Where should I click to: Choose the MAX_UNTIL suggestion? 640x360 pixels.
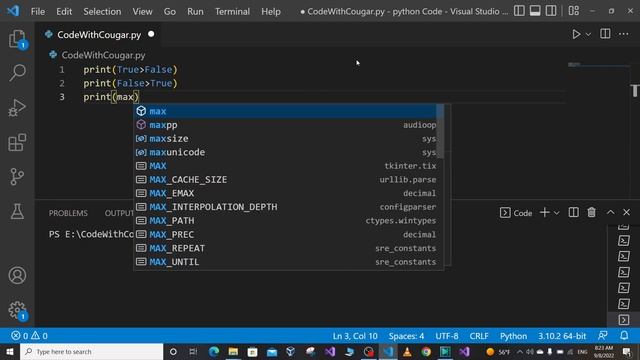285,262
